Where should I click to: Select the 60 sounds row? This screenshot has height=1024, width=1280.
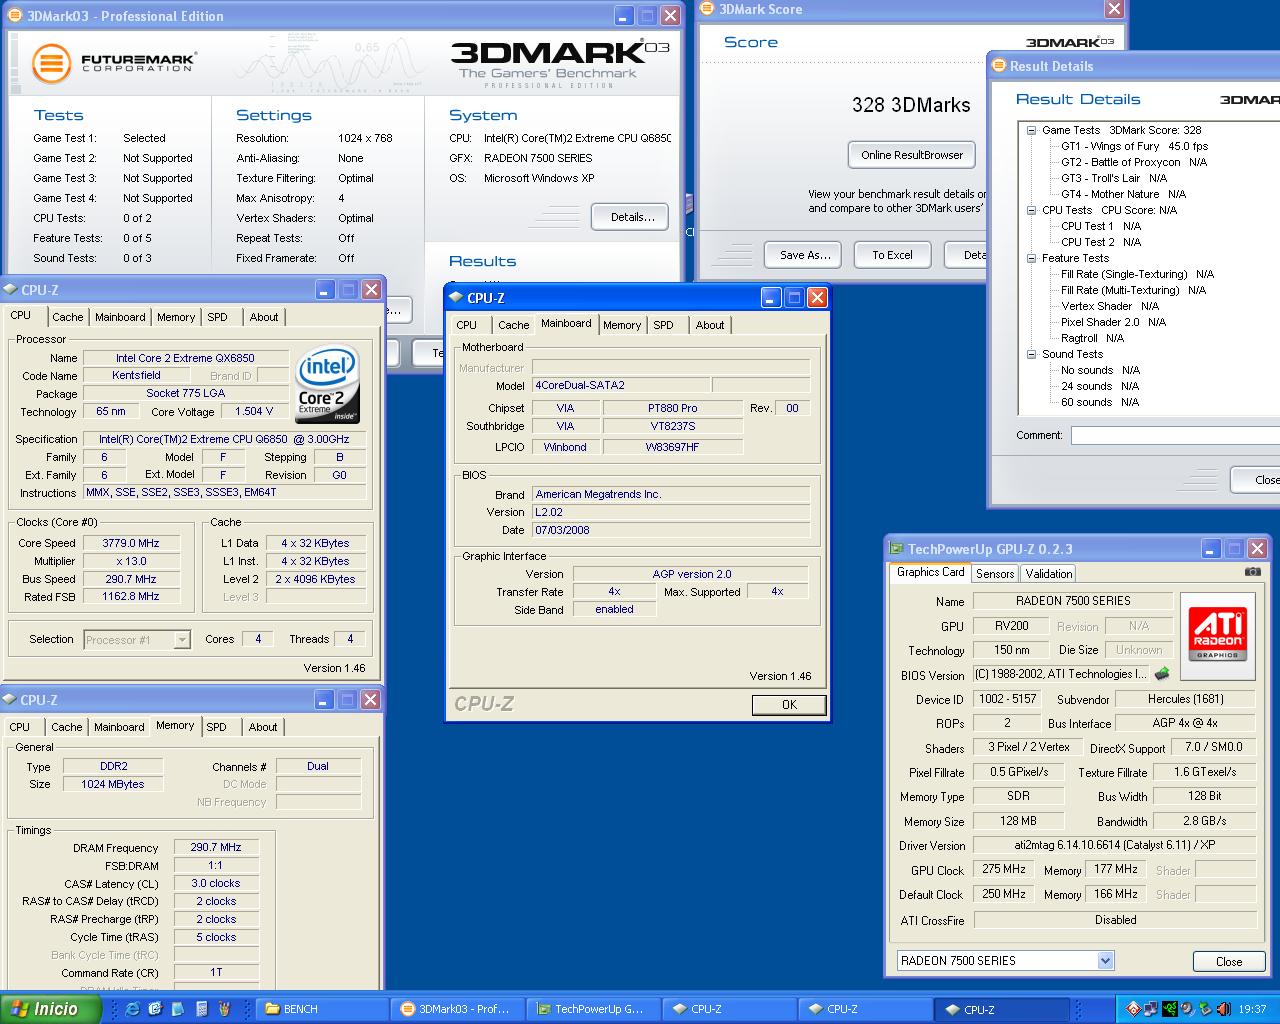pyautogui.click(x=1099, y=402)
